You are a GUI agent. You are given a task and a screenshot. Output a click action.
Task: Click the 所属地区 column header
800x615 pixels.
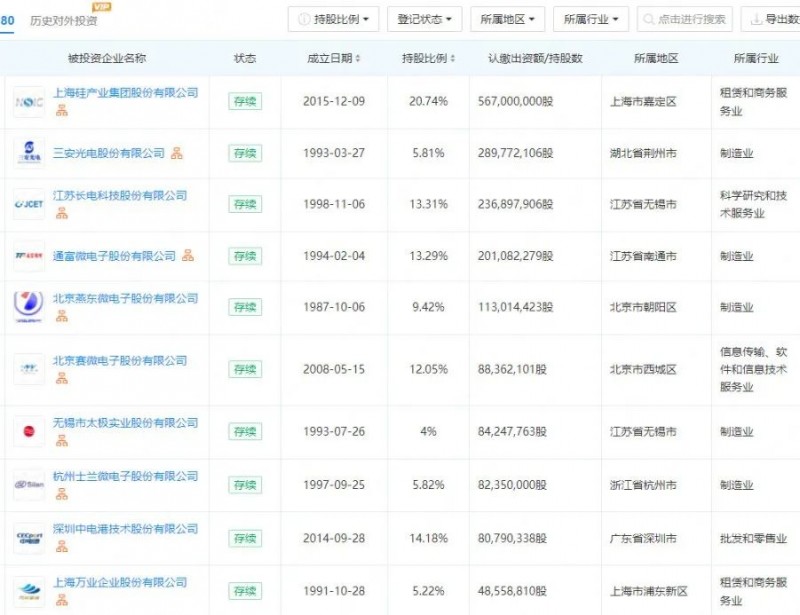[x=656, y=58]
